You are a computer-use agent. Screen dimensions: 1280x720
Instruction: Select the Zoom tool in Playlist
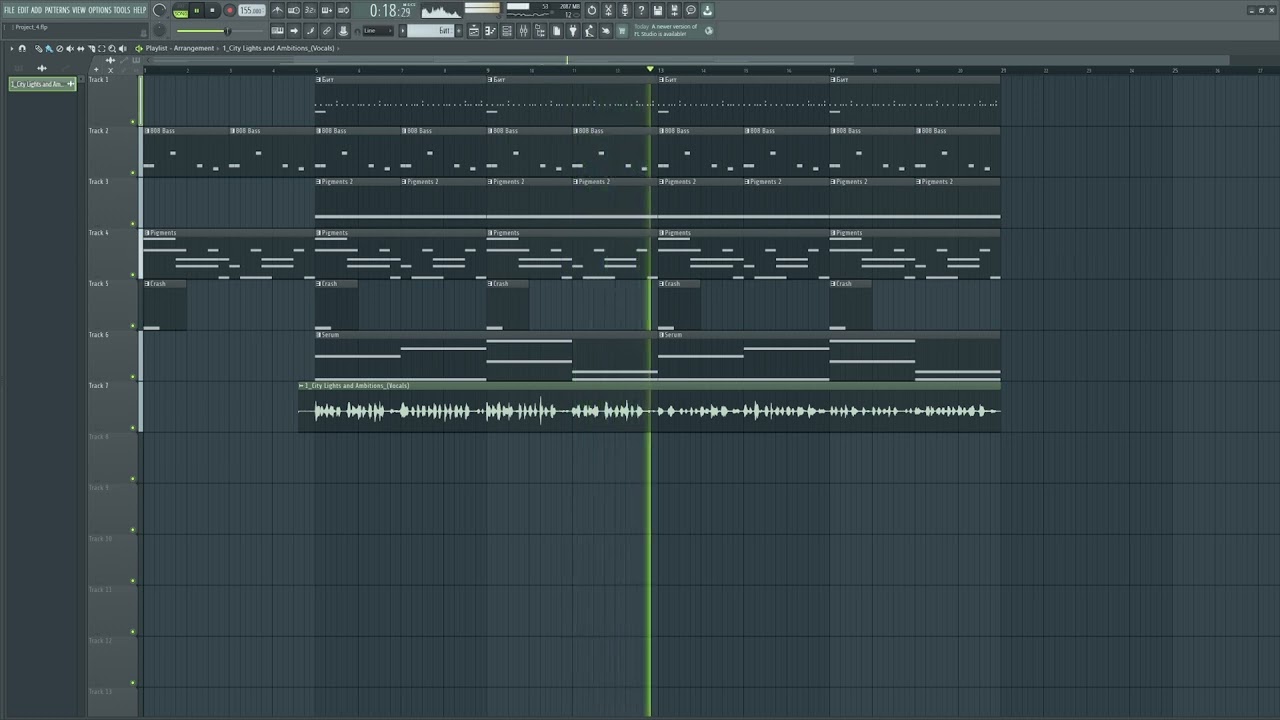coord(112,48)
